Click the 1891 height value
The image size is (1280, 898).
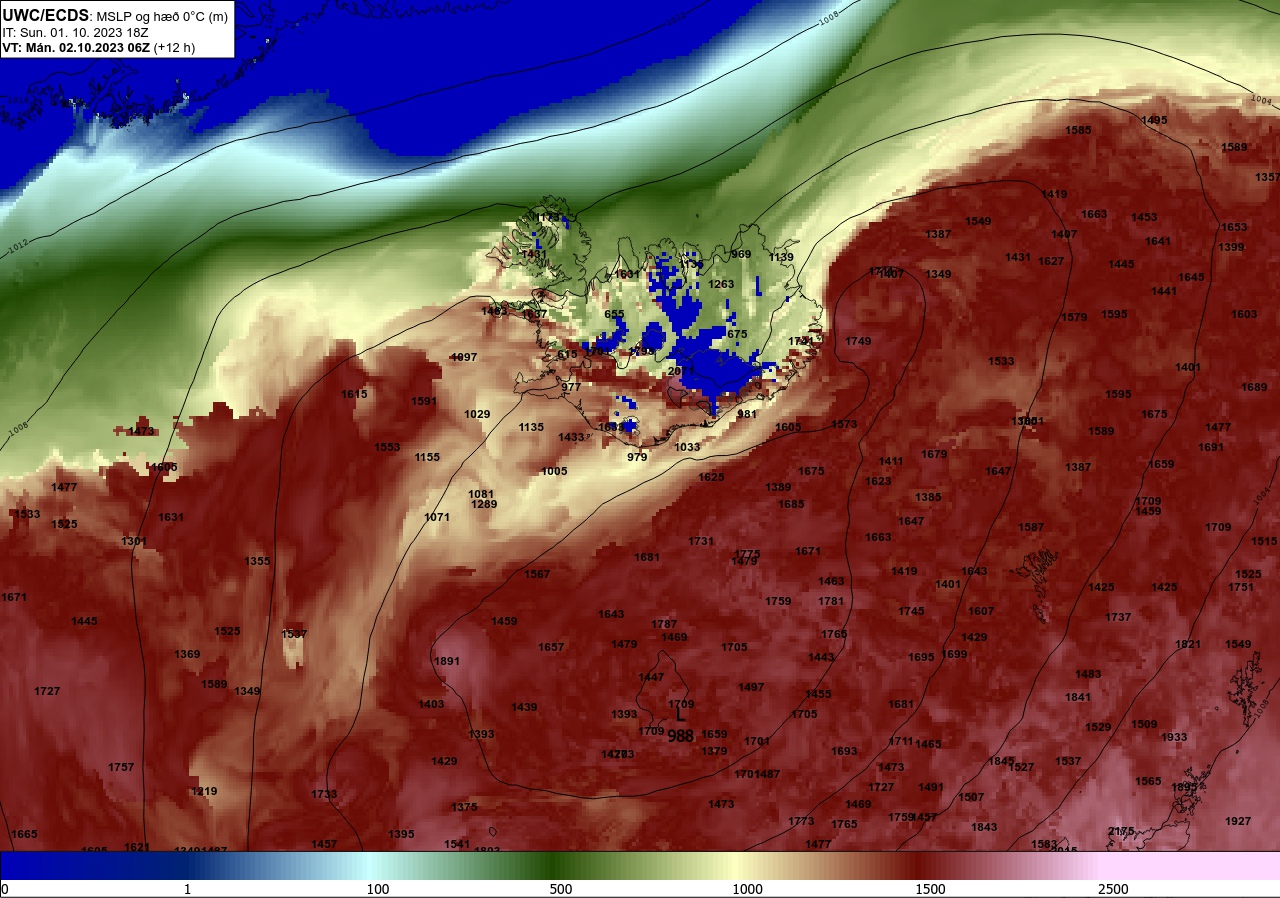click(x=447, y=661)
